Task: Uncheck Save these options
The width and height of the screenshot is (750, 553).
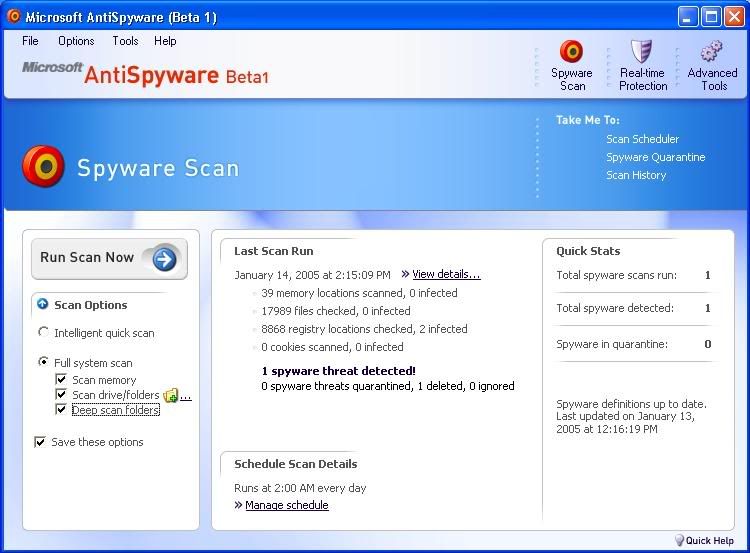Action: pyautogui.click(x=40, y=442)
